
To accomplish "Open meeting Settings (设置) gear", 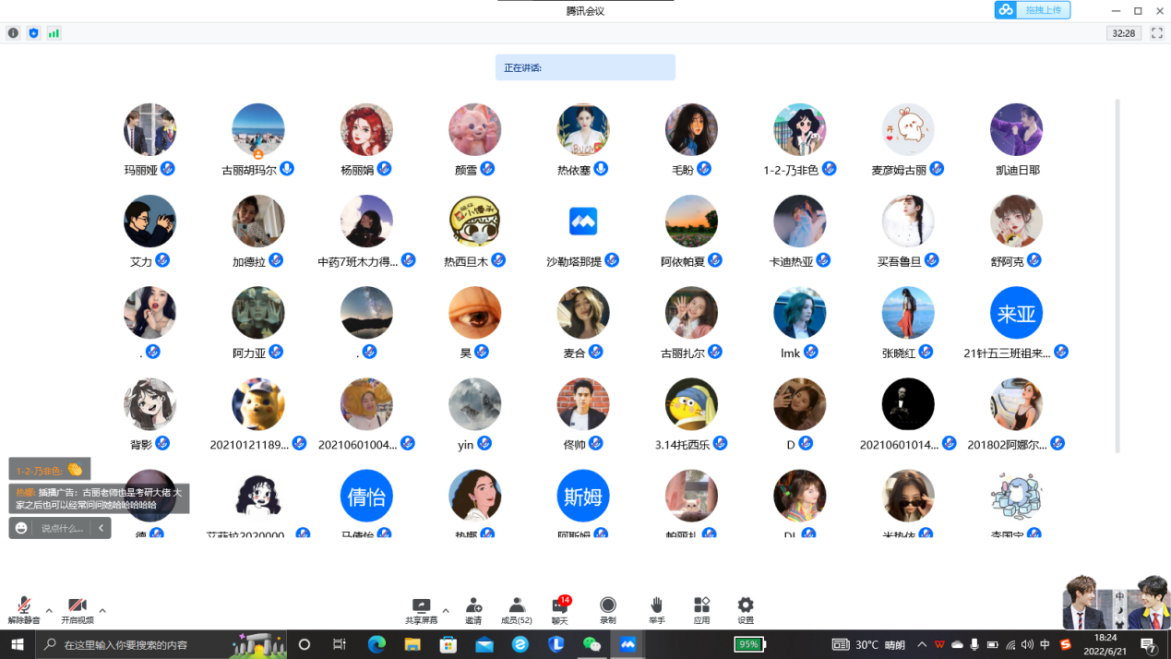I will click(745, 606).
